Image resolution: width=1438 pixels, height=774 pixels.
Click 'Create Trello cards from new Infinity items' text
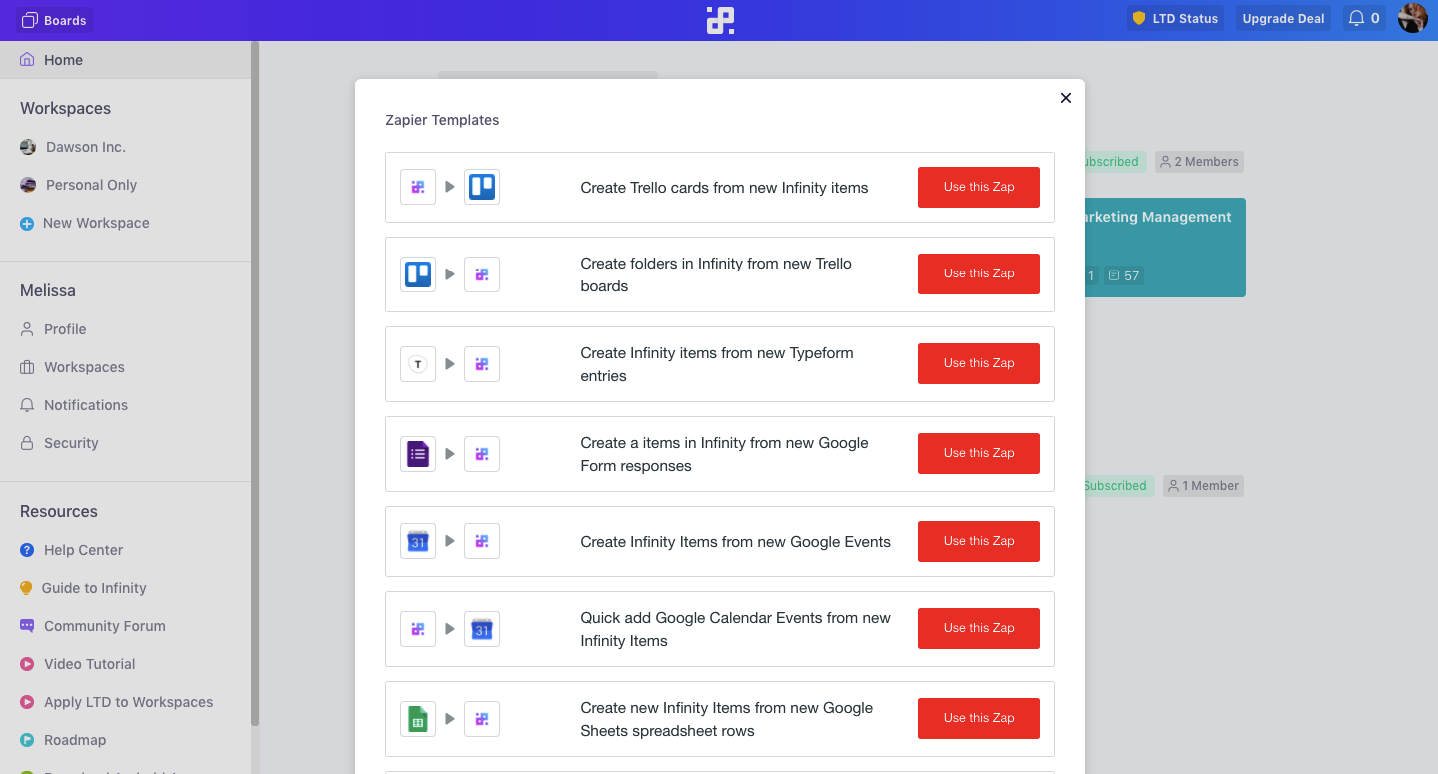point(724,188)
